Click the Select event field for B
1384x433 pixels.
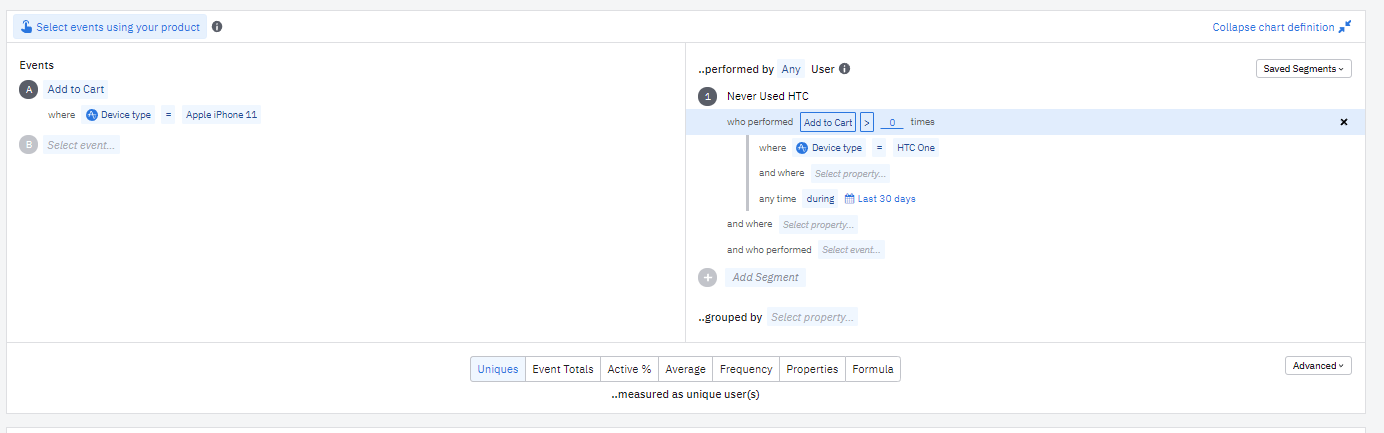[x=81, y=145]
